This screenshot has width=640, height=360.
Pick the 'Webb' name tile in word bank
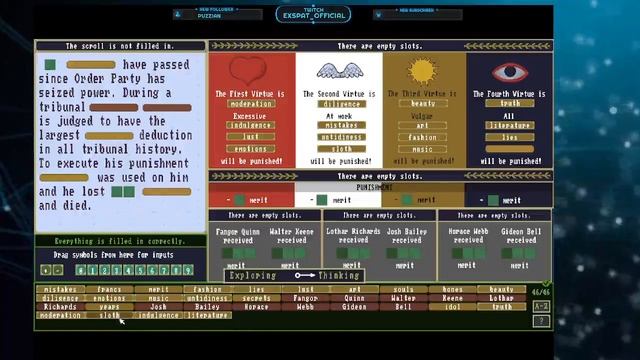pyautogui.click(x=305, y=307)
